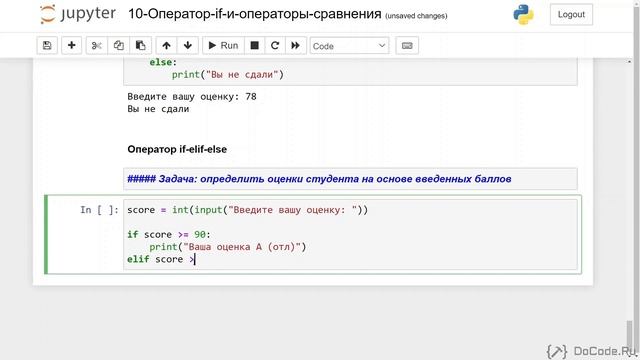Image resolution: width=640 pixels, height=360 pixels.
Task: Click the '(unsaved changes)' status text
Action: point(416,16)
